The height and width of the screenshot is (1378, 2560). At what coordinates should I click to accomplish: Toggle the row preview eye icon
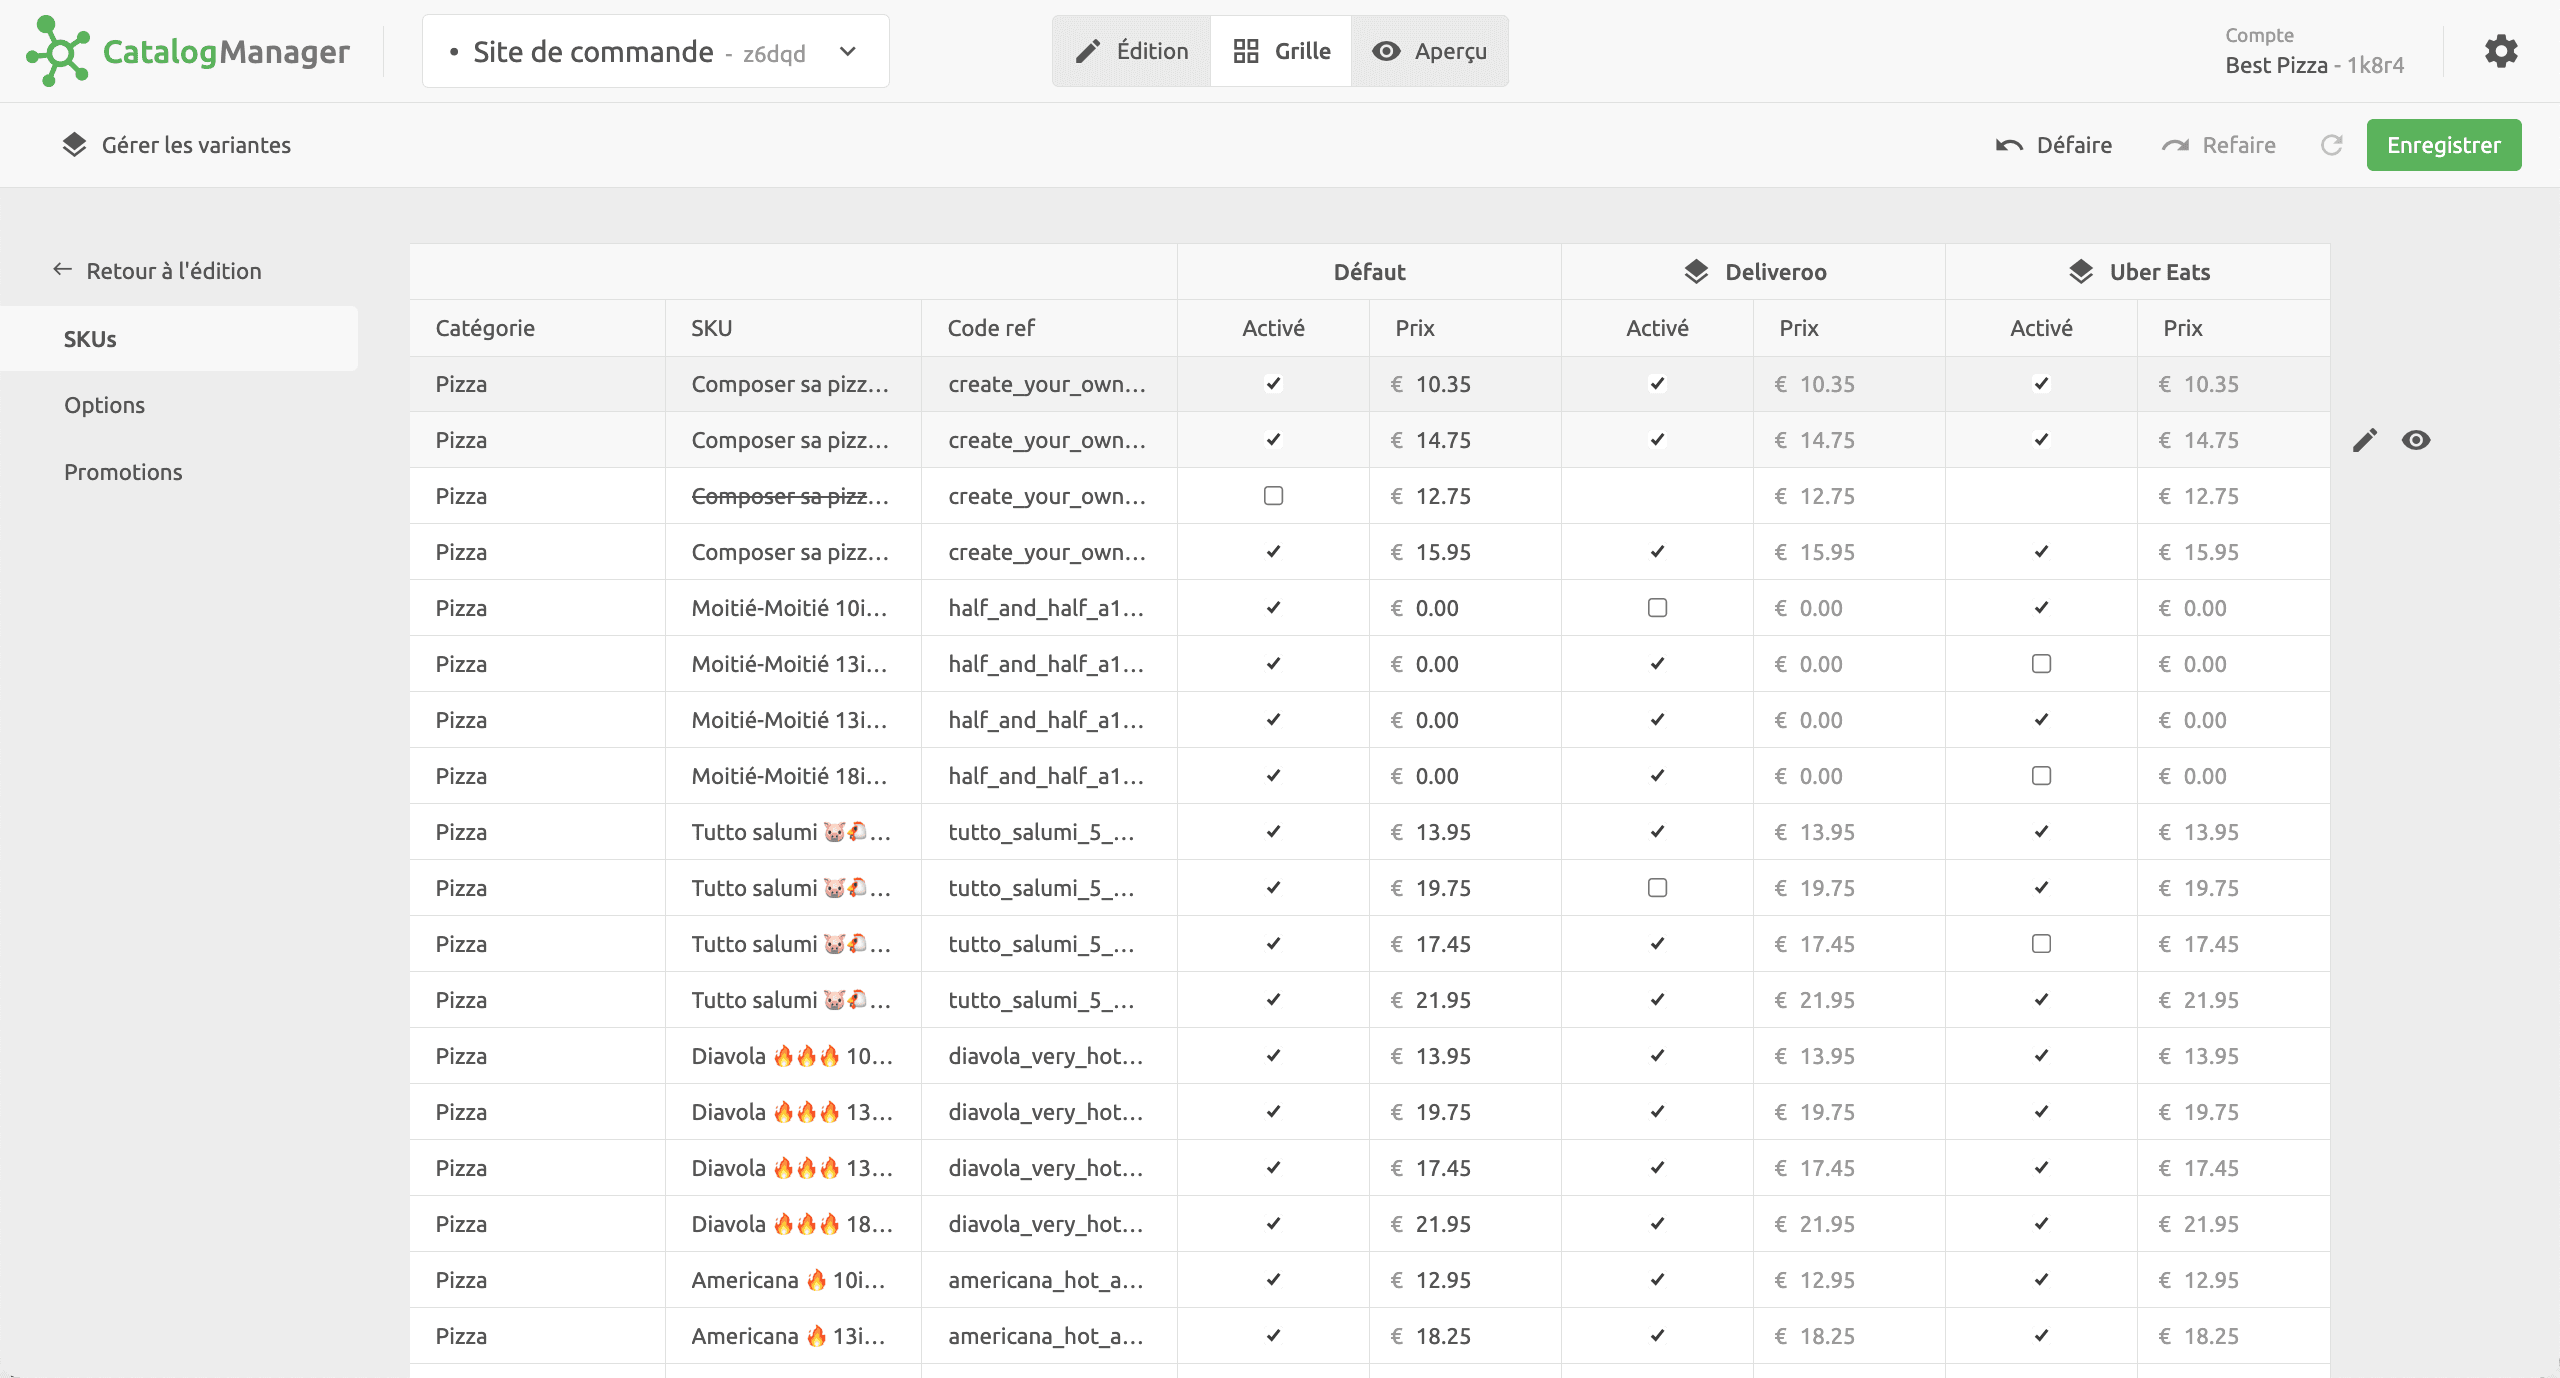[x=2416, y=440]
